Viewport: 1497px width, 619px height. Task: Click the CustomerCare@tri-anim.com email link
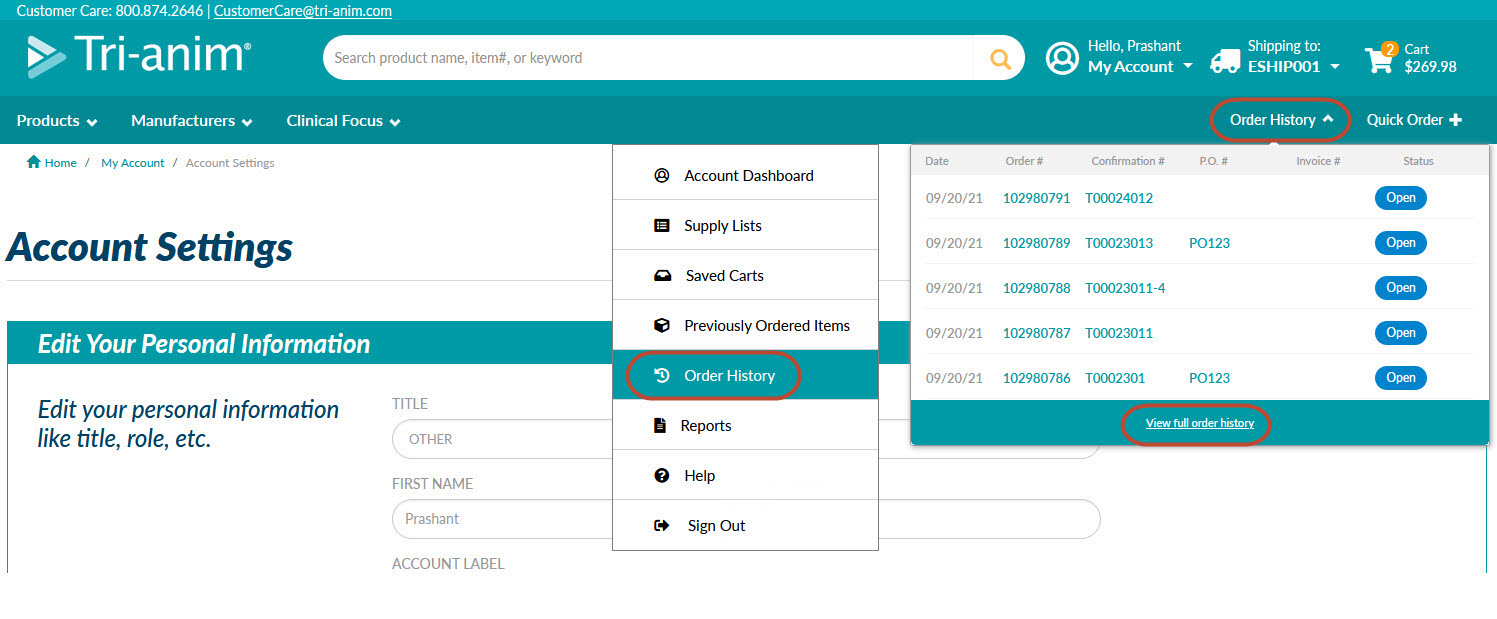click(303, 11)
